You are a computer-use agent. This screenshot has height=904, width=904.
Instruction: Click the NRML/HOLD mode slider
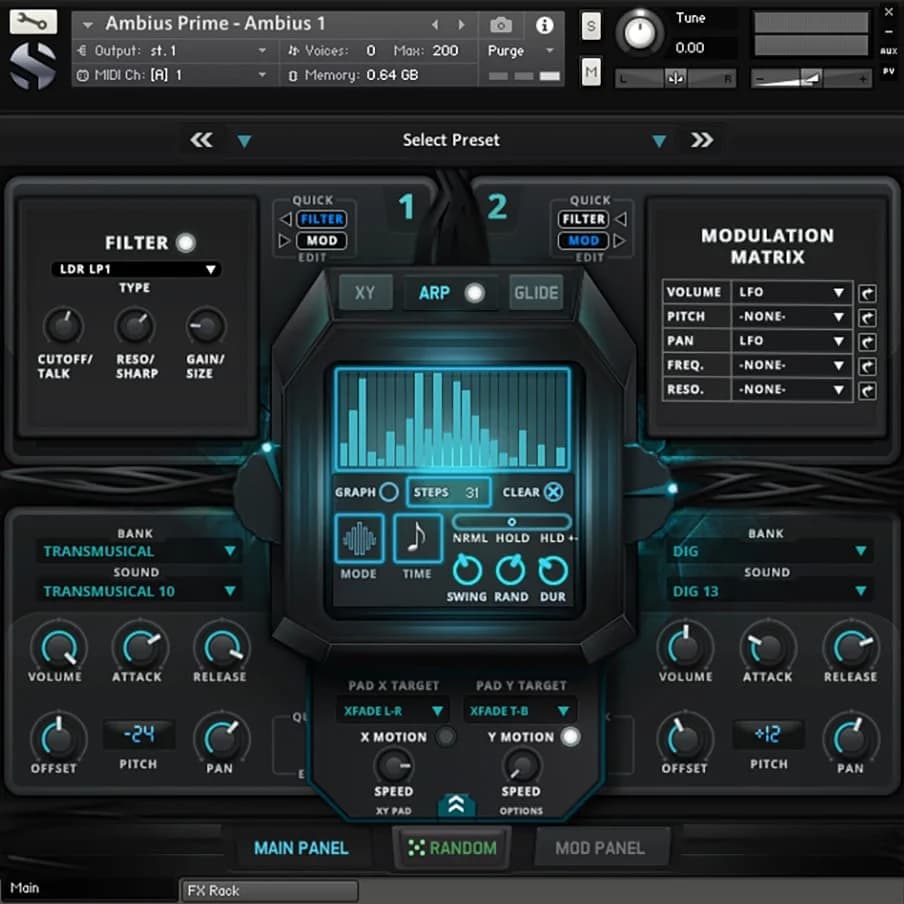click(511, 522)
